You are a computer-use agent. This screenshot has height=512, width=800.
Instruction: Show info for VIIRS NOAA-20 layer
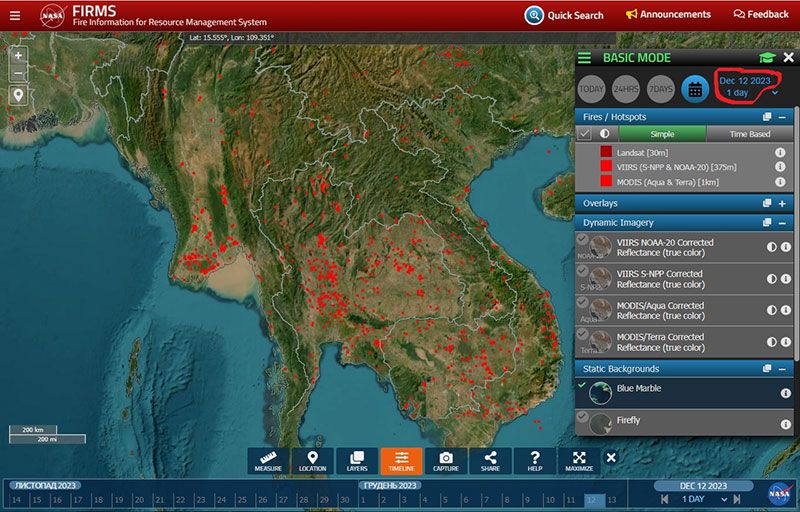point(786,247)
